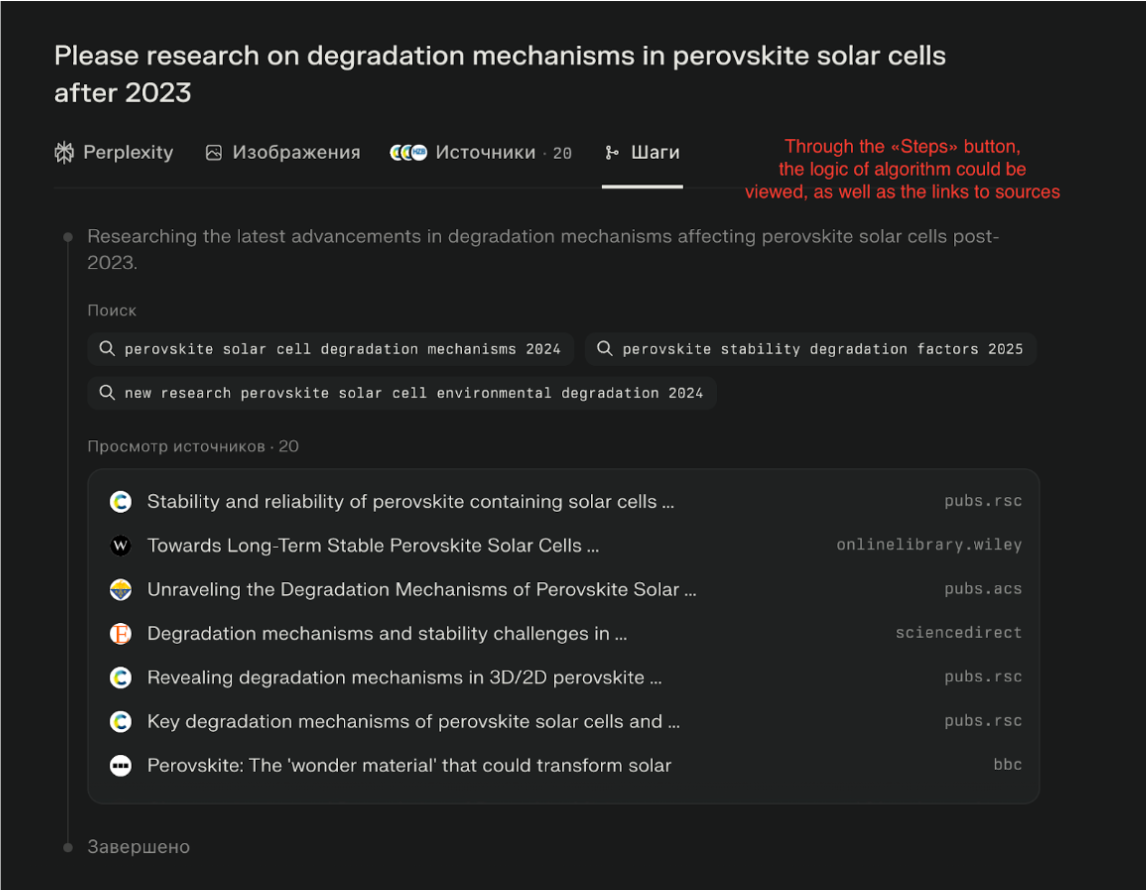Click search chip 'new research perovskite solar cell environmental'
This screenshot has height=890, width=1146.
tap(402, 393)
